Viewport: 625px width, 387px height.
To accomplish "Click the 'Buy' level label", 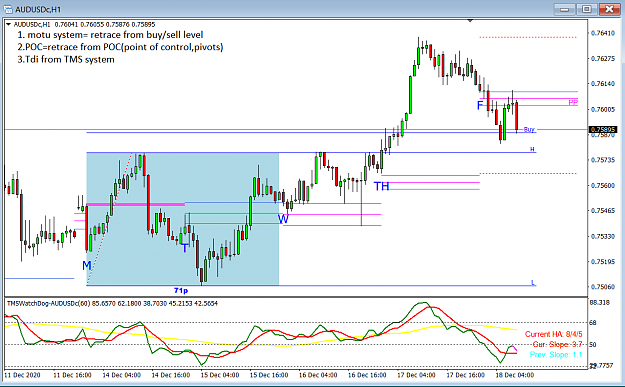I will 529,130.
